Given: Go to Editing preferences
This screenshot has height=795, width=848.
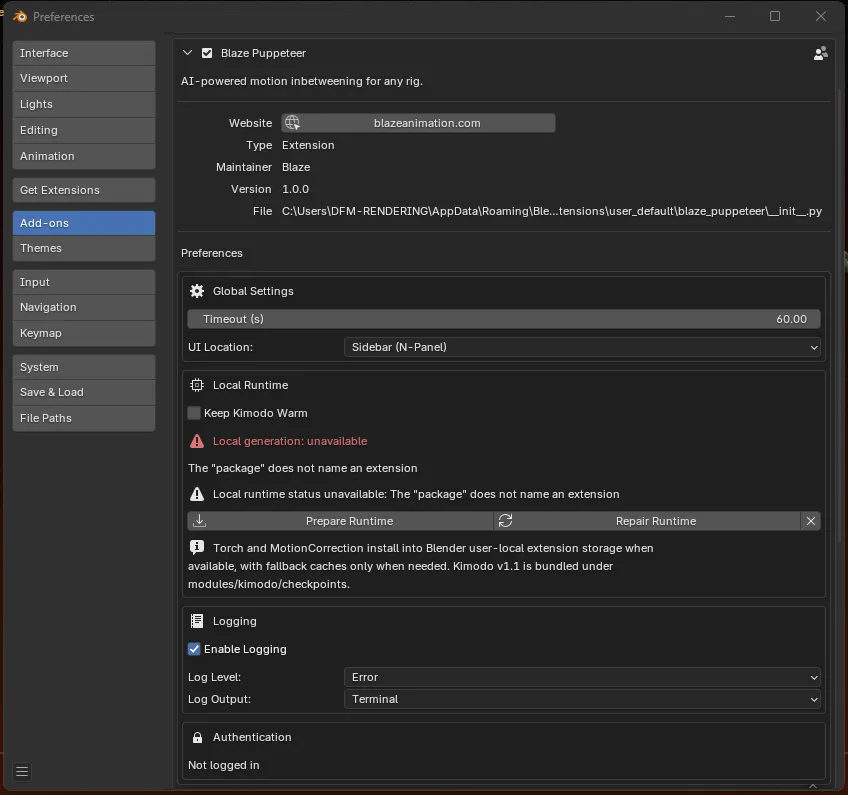Looking at the screenshot, I should click(x=84, y=130).
